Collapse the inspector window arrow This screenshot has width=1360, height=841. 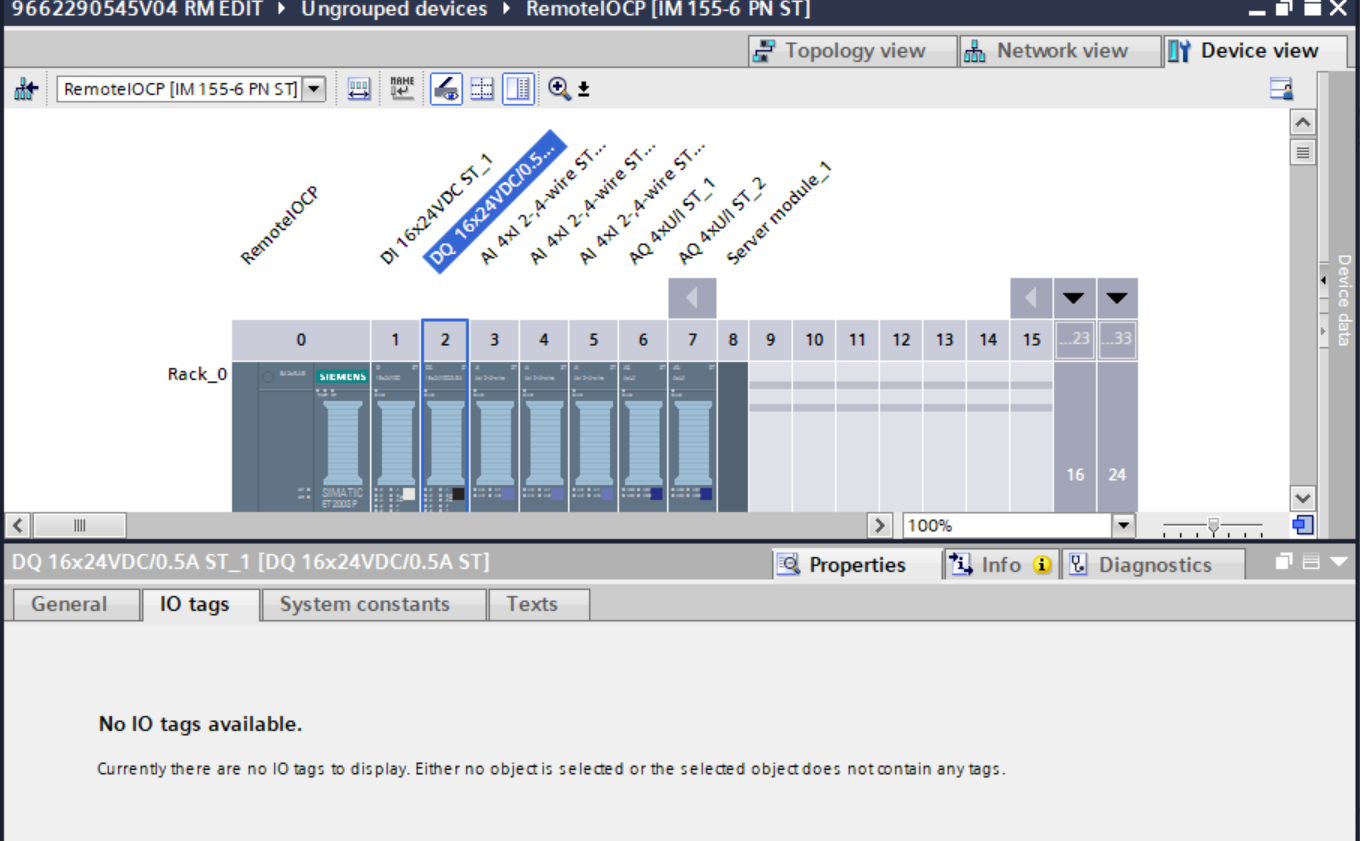[x=1338, y=562]
